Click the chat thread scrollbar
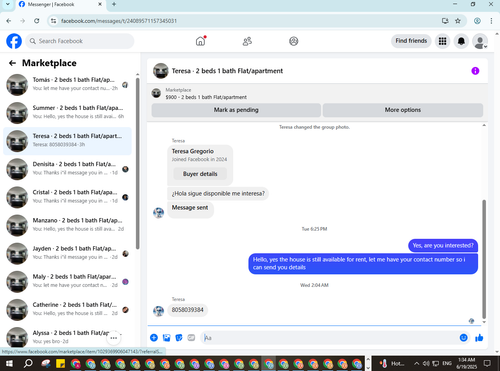Viewport: 500px width, 371px height. coord(484,259)
